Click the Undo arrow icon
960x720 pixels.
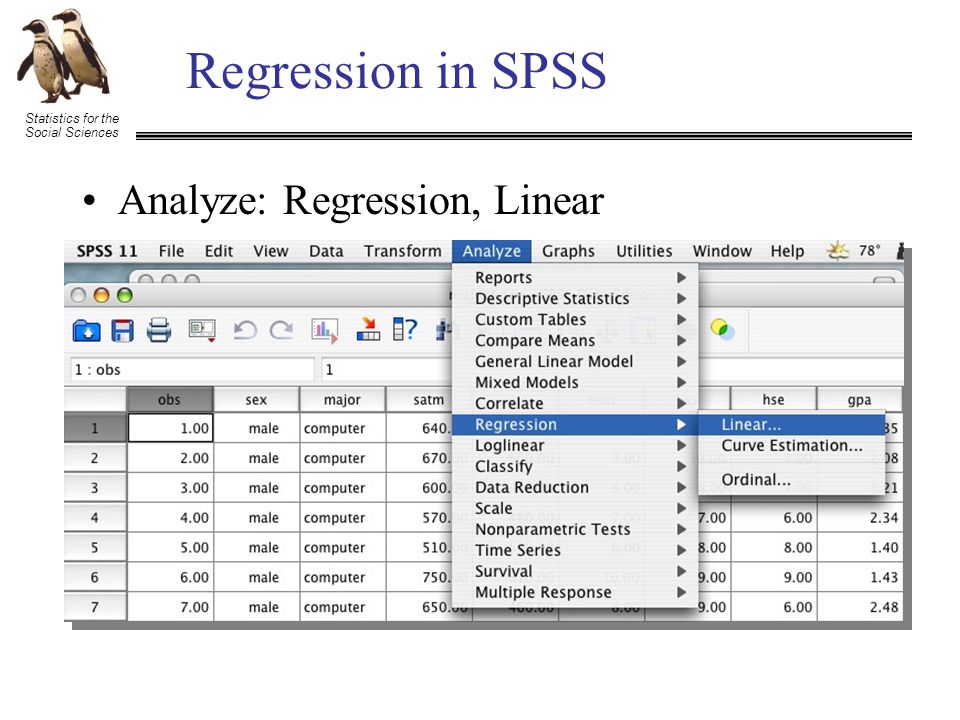point(245,331)
